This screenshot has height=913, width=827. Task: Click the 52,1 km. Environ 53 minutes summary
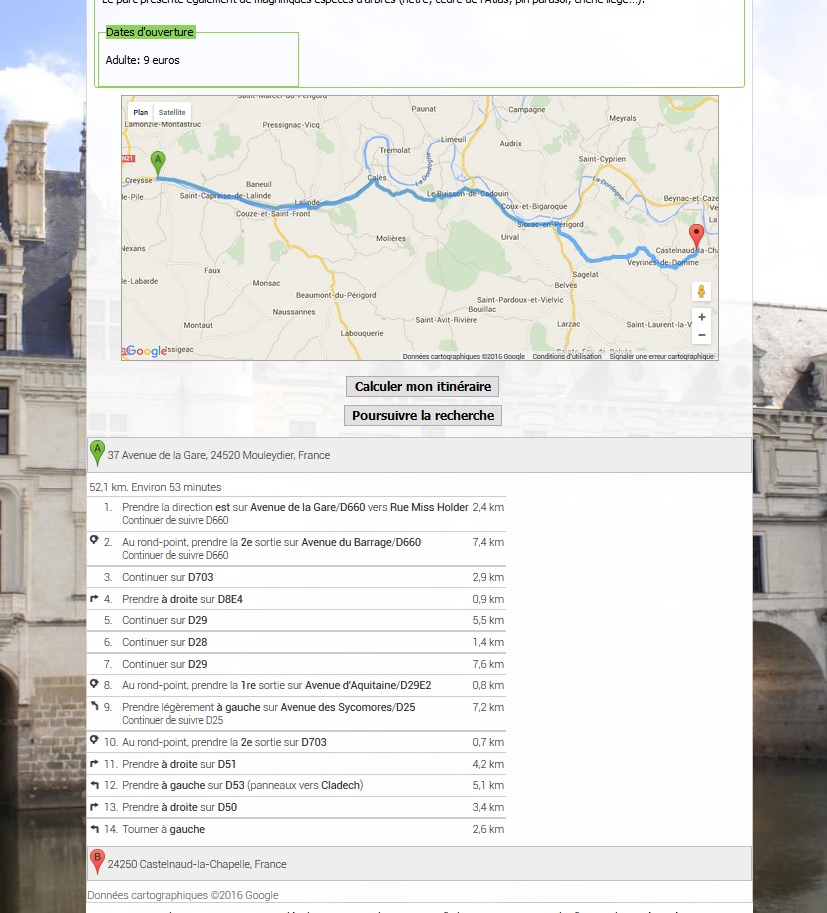click(x=155, y=487)
